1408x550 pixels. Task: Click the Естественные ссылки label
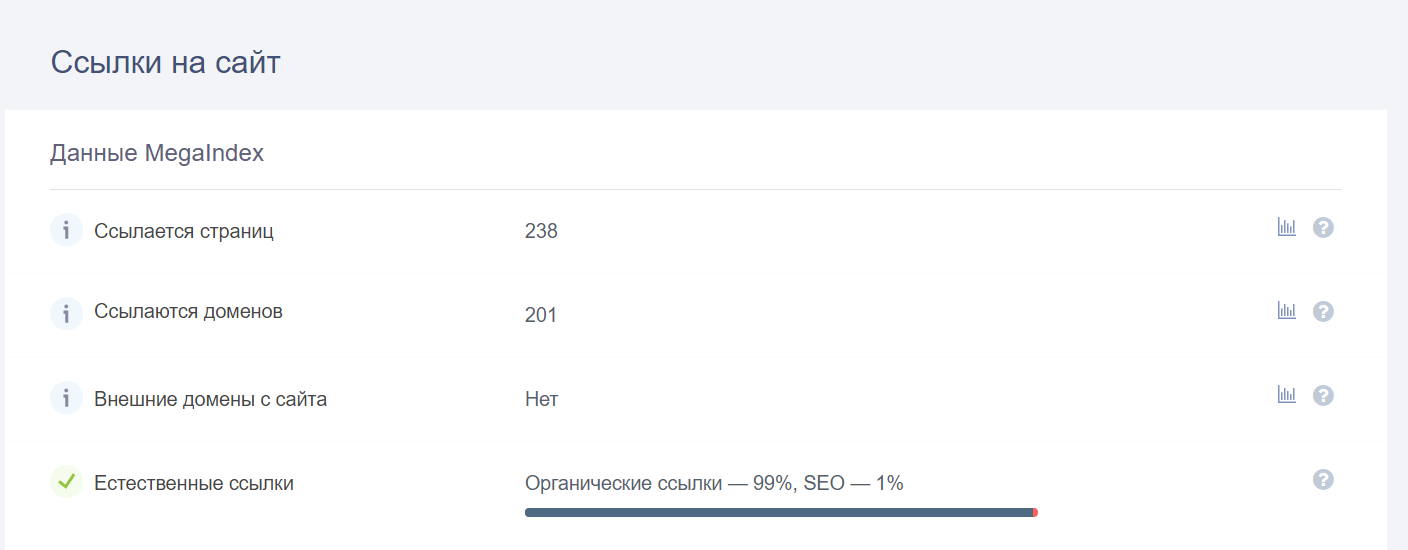tap(194, 483)
